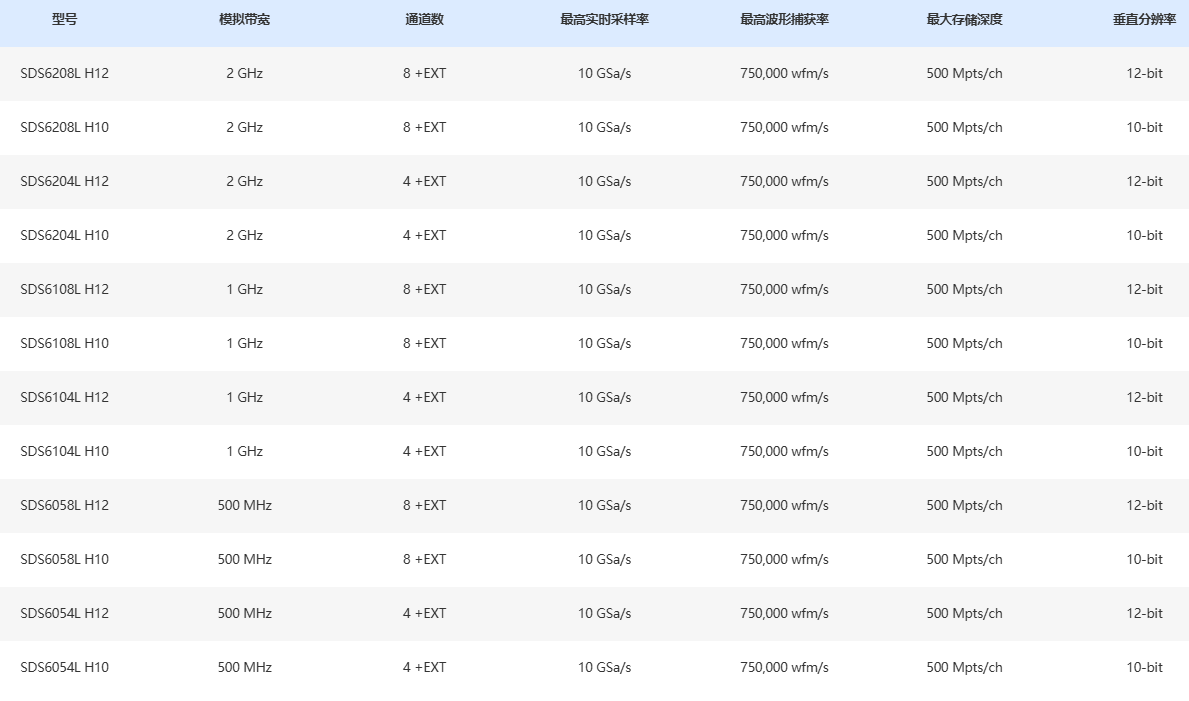
Task: Select model SDS6108L H10
Action: coord(64,343)
